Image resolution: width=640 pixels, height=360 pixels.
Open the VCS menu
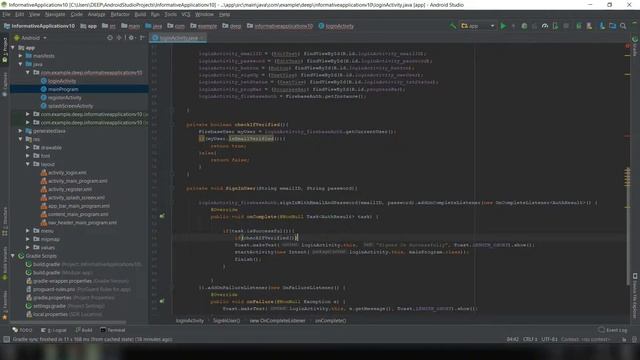pyautogui.click(x=186, y=14)
